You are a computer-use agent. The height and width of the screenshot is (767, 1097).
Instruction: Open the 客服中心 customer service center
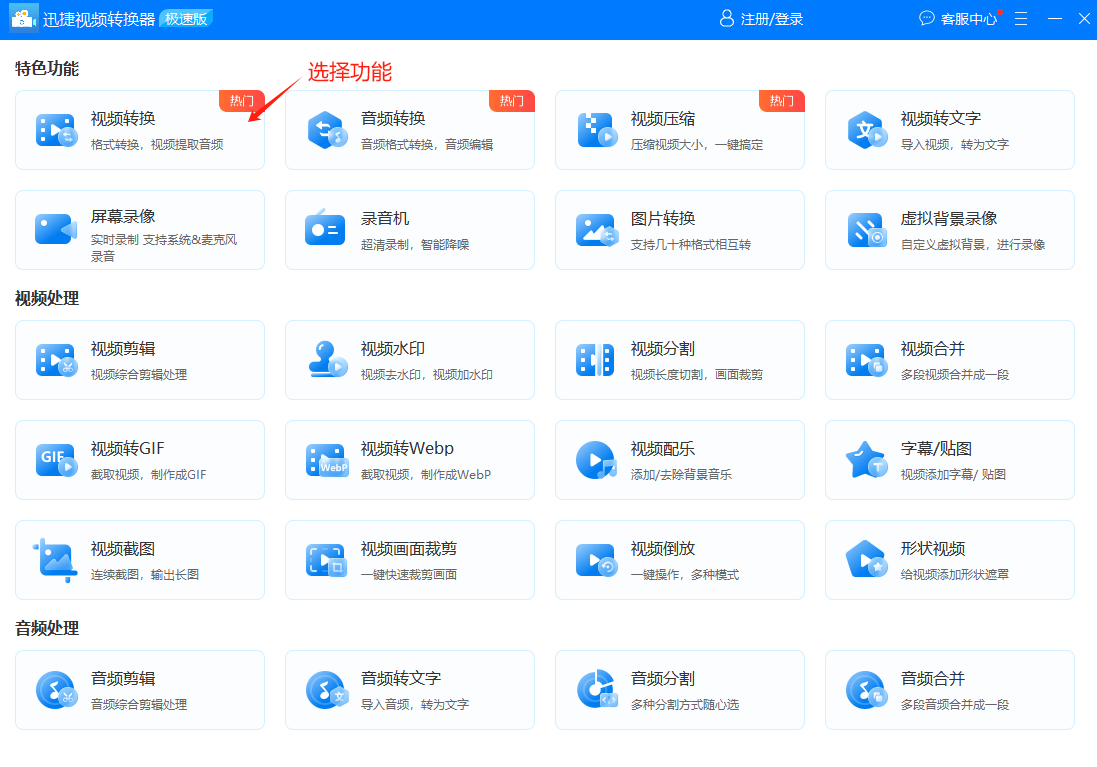(x=966, y=18)
